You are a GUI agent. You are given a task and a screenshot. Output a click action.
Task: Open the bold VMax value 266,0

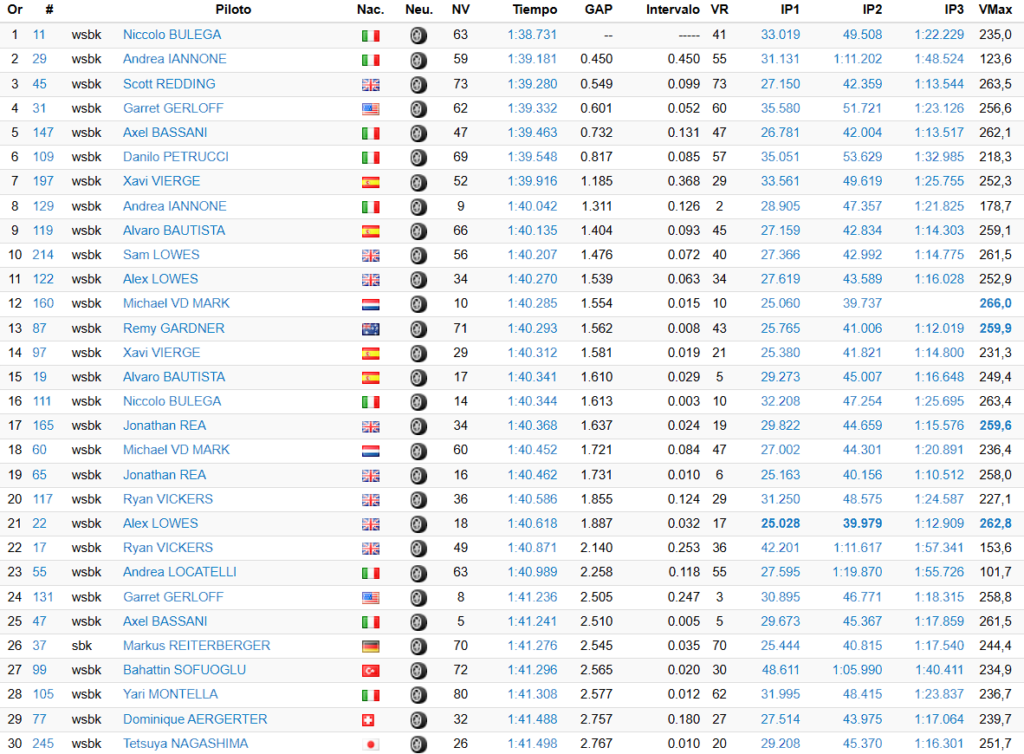(996, 303)
